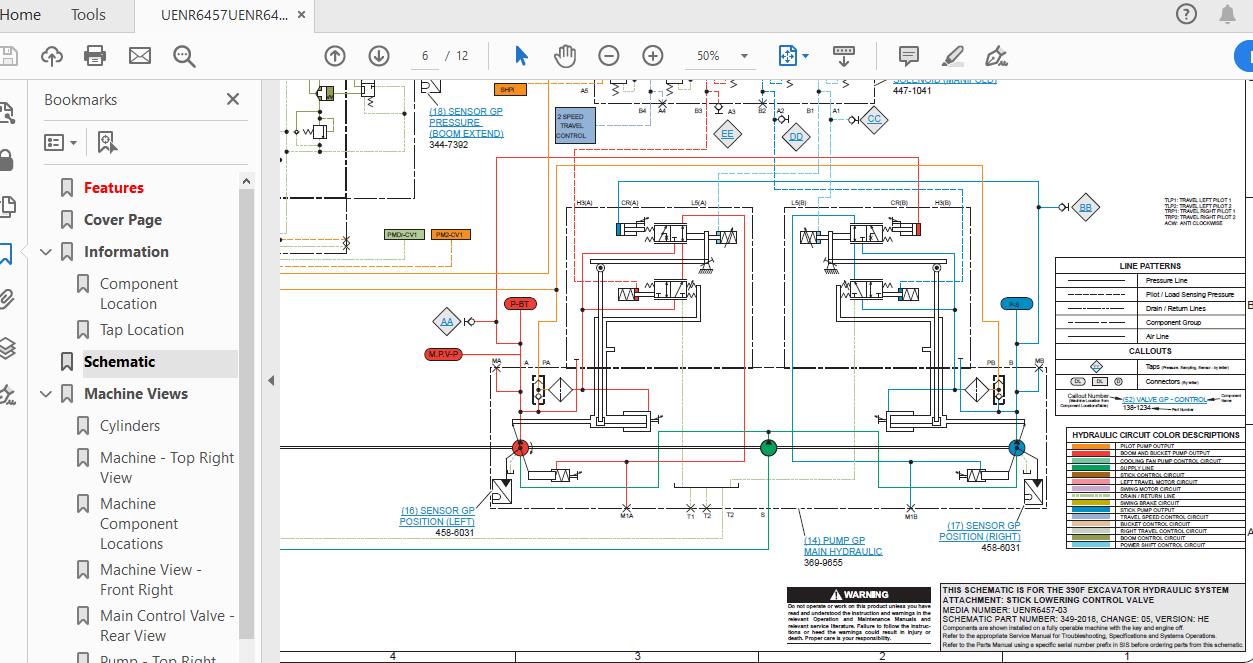Image resolution: width=1253 pixels, height=663 pixels.
Task: Click the EE tap diamond symbol
Action: pos(727,134)
